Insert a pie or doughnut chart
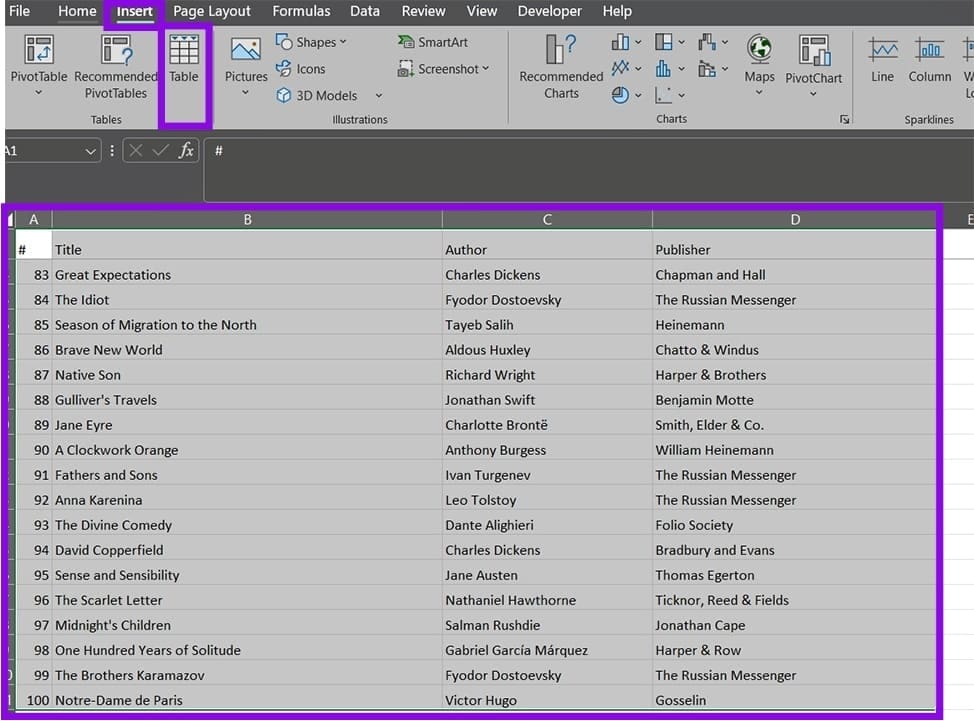974x721 pixels. [620, 95]
